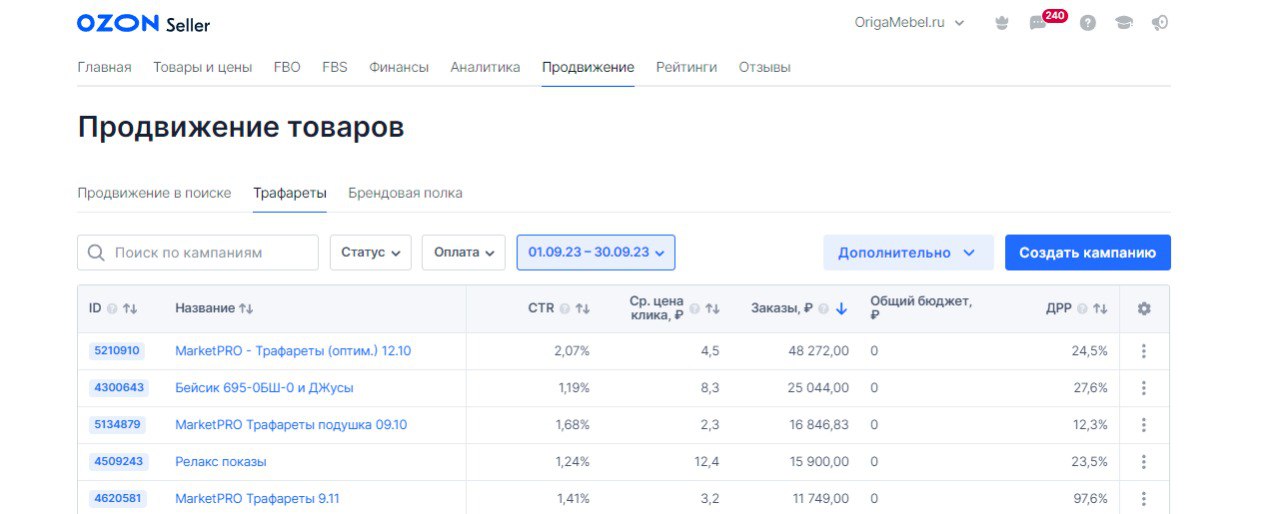Click search magnifier icon in campaign search
The image size is (1280, 514).
(x=96, y=253)
